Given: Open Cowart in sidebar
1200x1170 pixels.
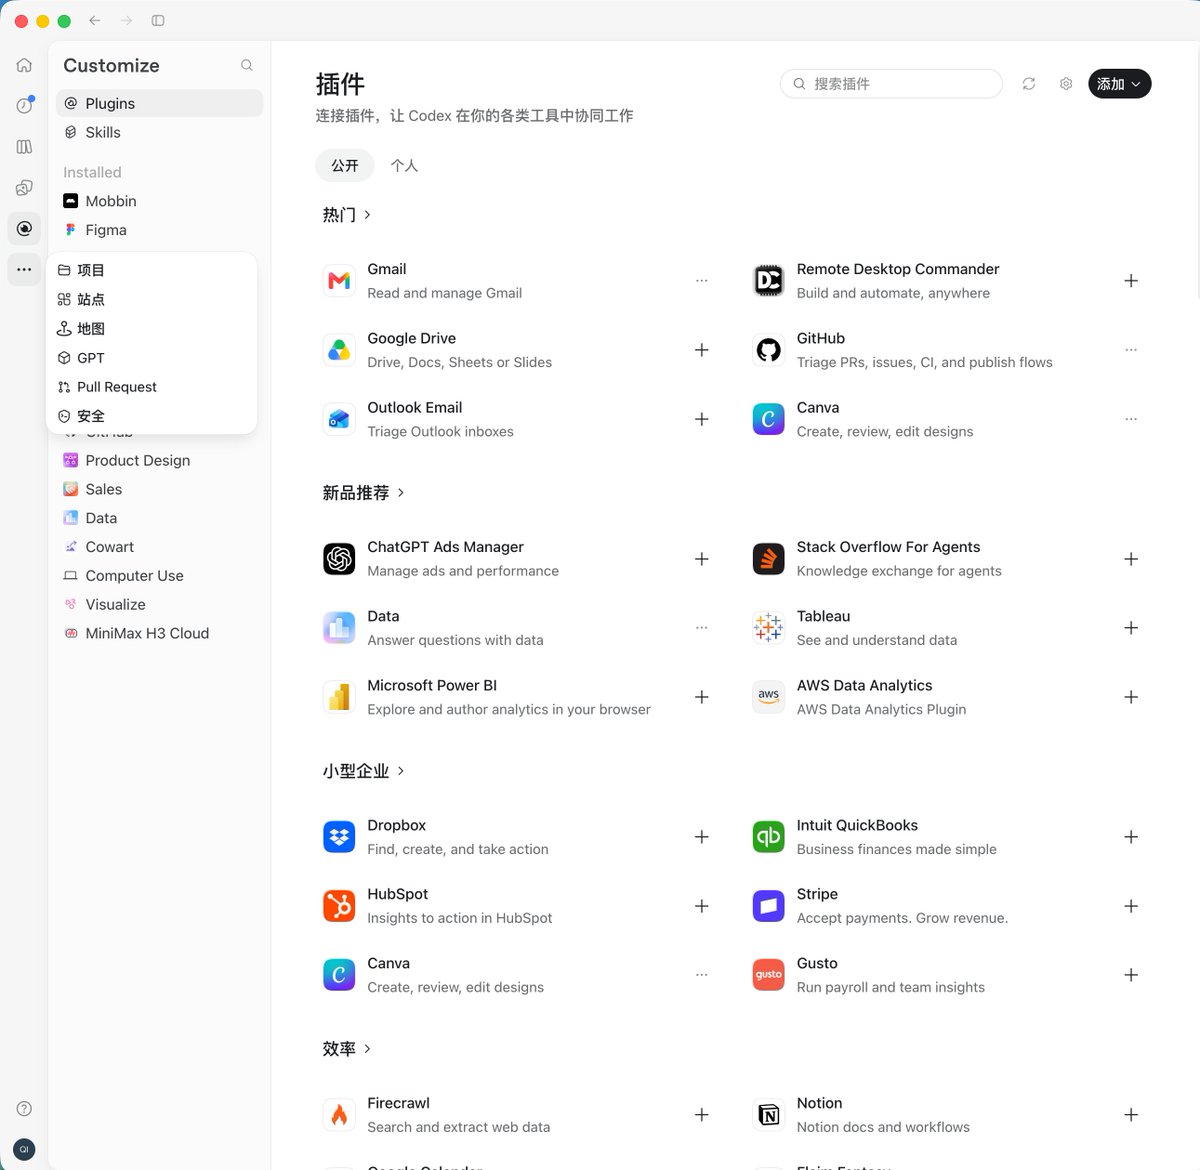Looking at the screenshot, I should [x=159, y=547].
